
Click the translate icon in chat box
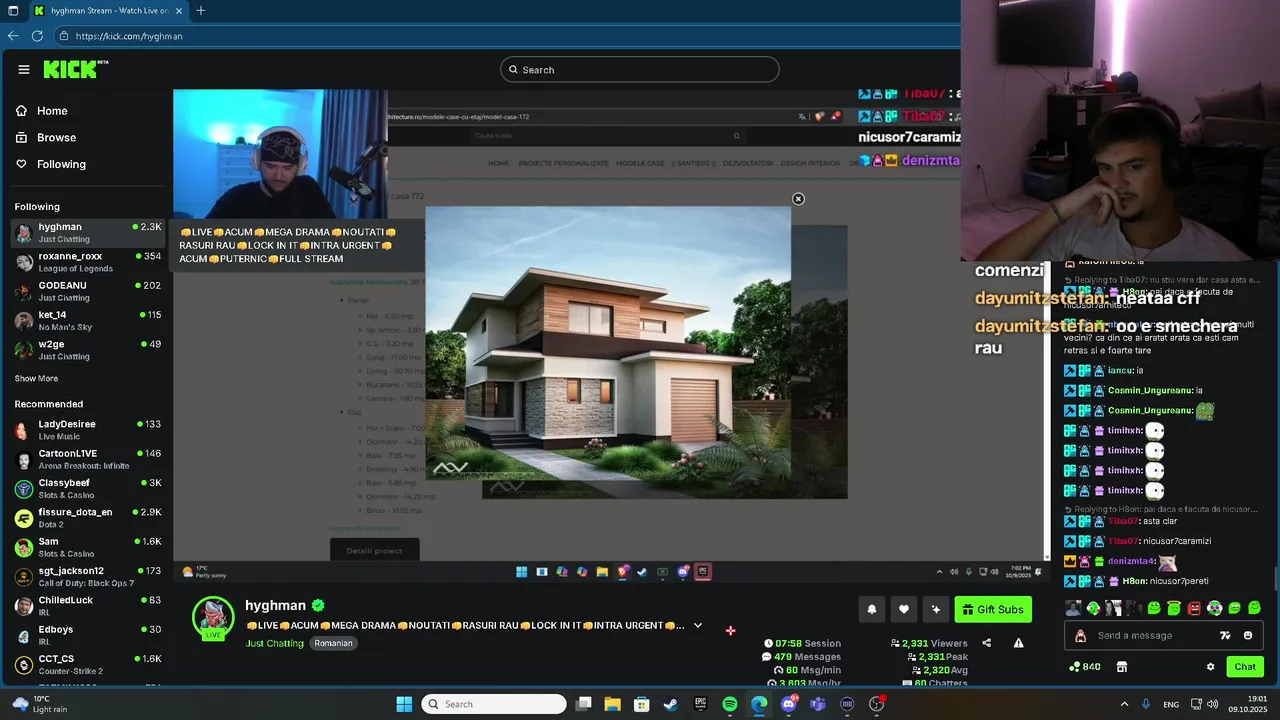[x=1225, y=636]
